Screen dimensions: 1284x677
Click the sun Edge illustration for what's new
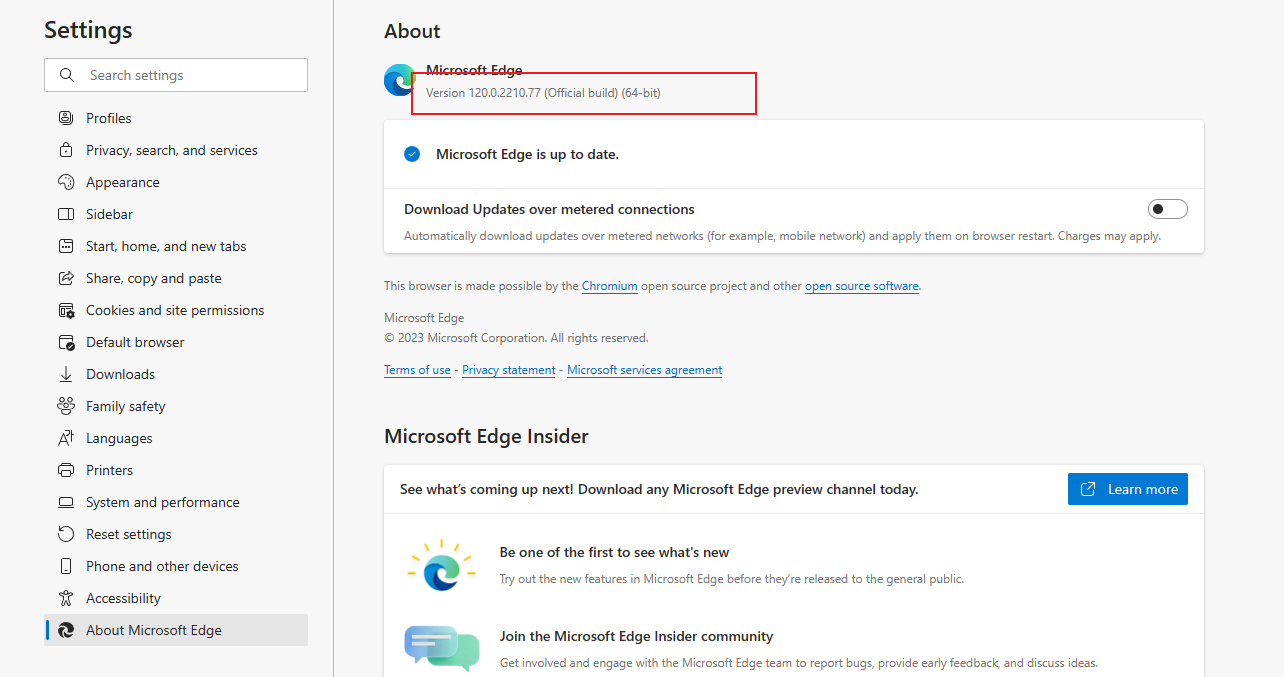tap(440, 566)
